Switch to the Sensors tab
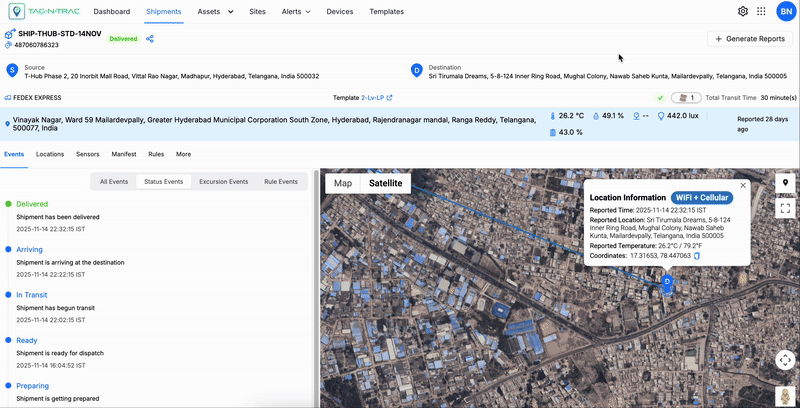Image resolution: width=800 pixels, height=408 pixels. [88, 154]
